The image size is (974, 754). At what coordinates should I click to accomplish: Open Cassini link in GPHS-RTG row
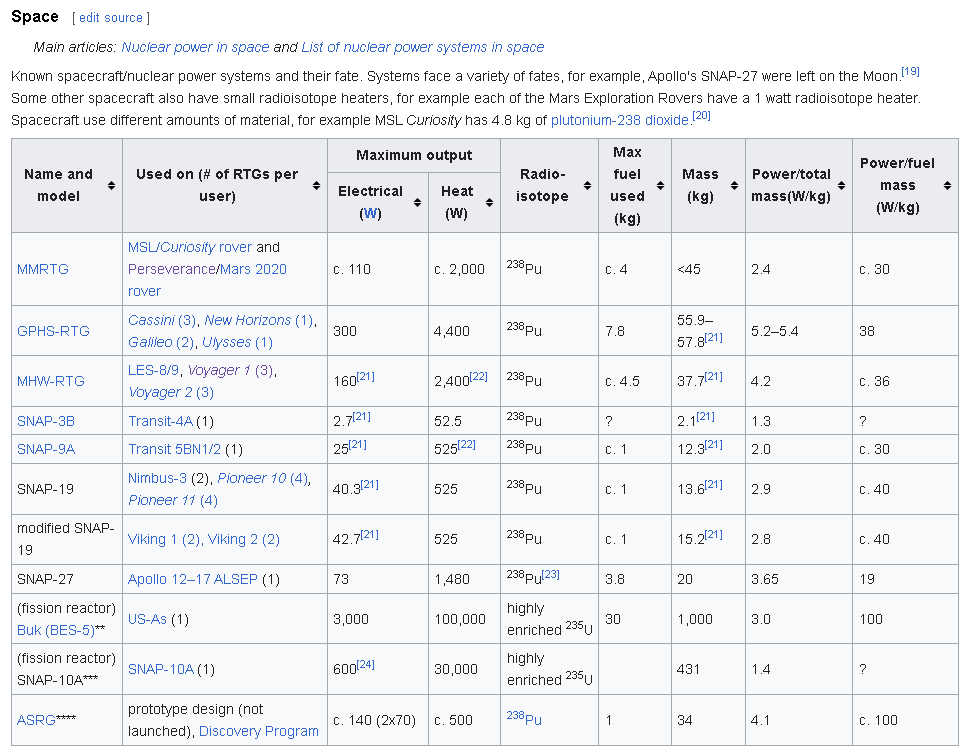click(163, 320)
